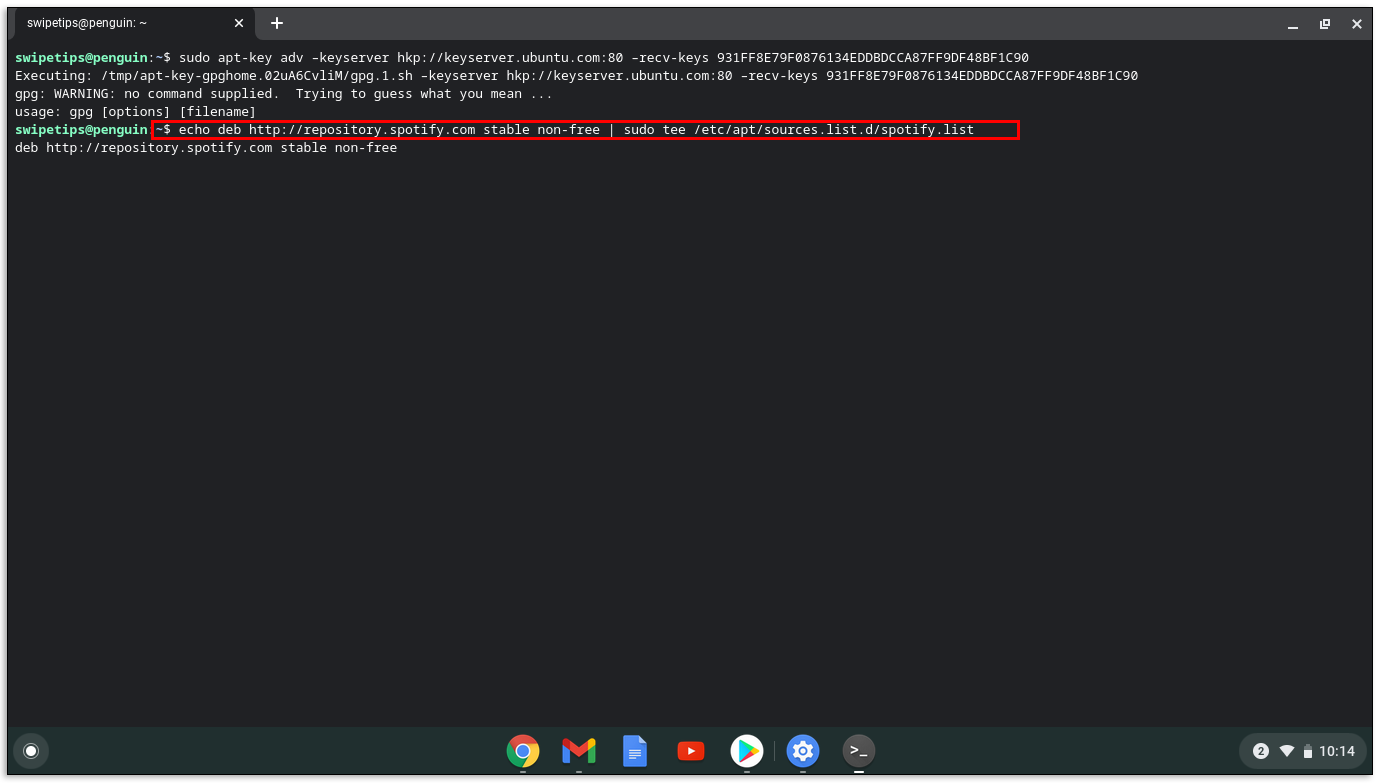Open the launcher circle button
The width and height of the screenshot is (1381, 783).
point(31,750)
